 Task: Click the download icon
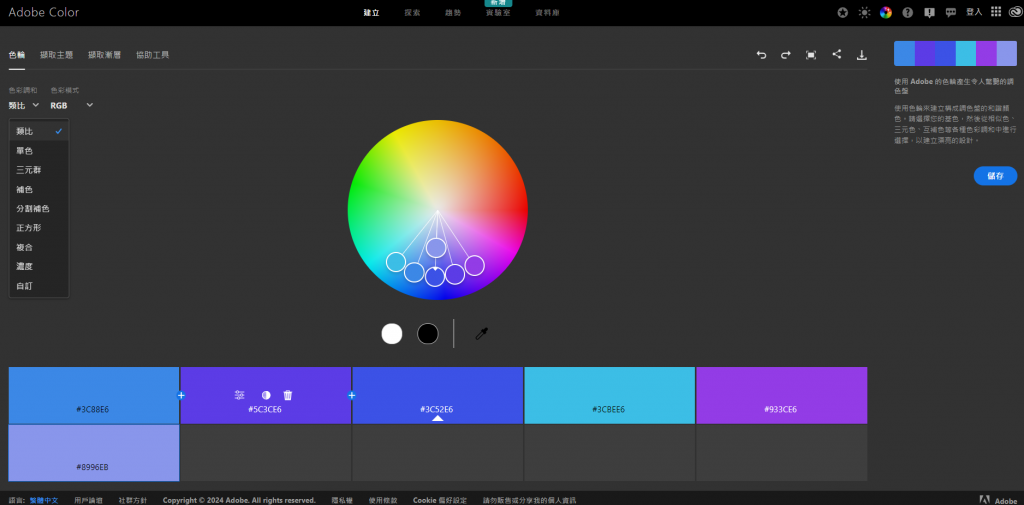861,55
